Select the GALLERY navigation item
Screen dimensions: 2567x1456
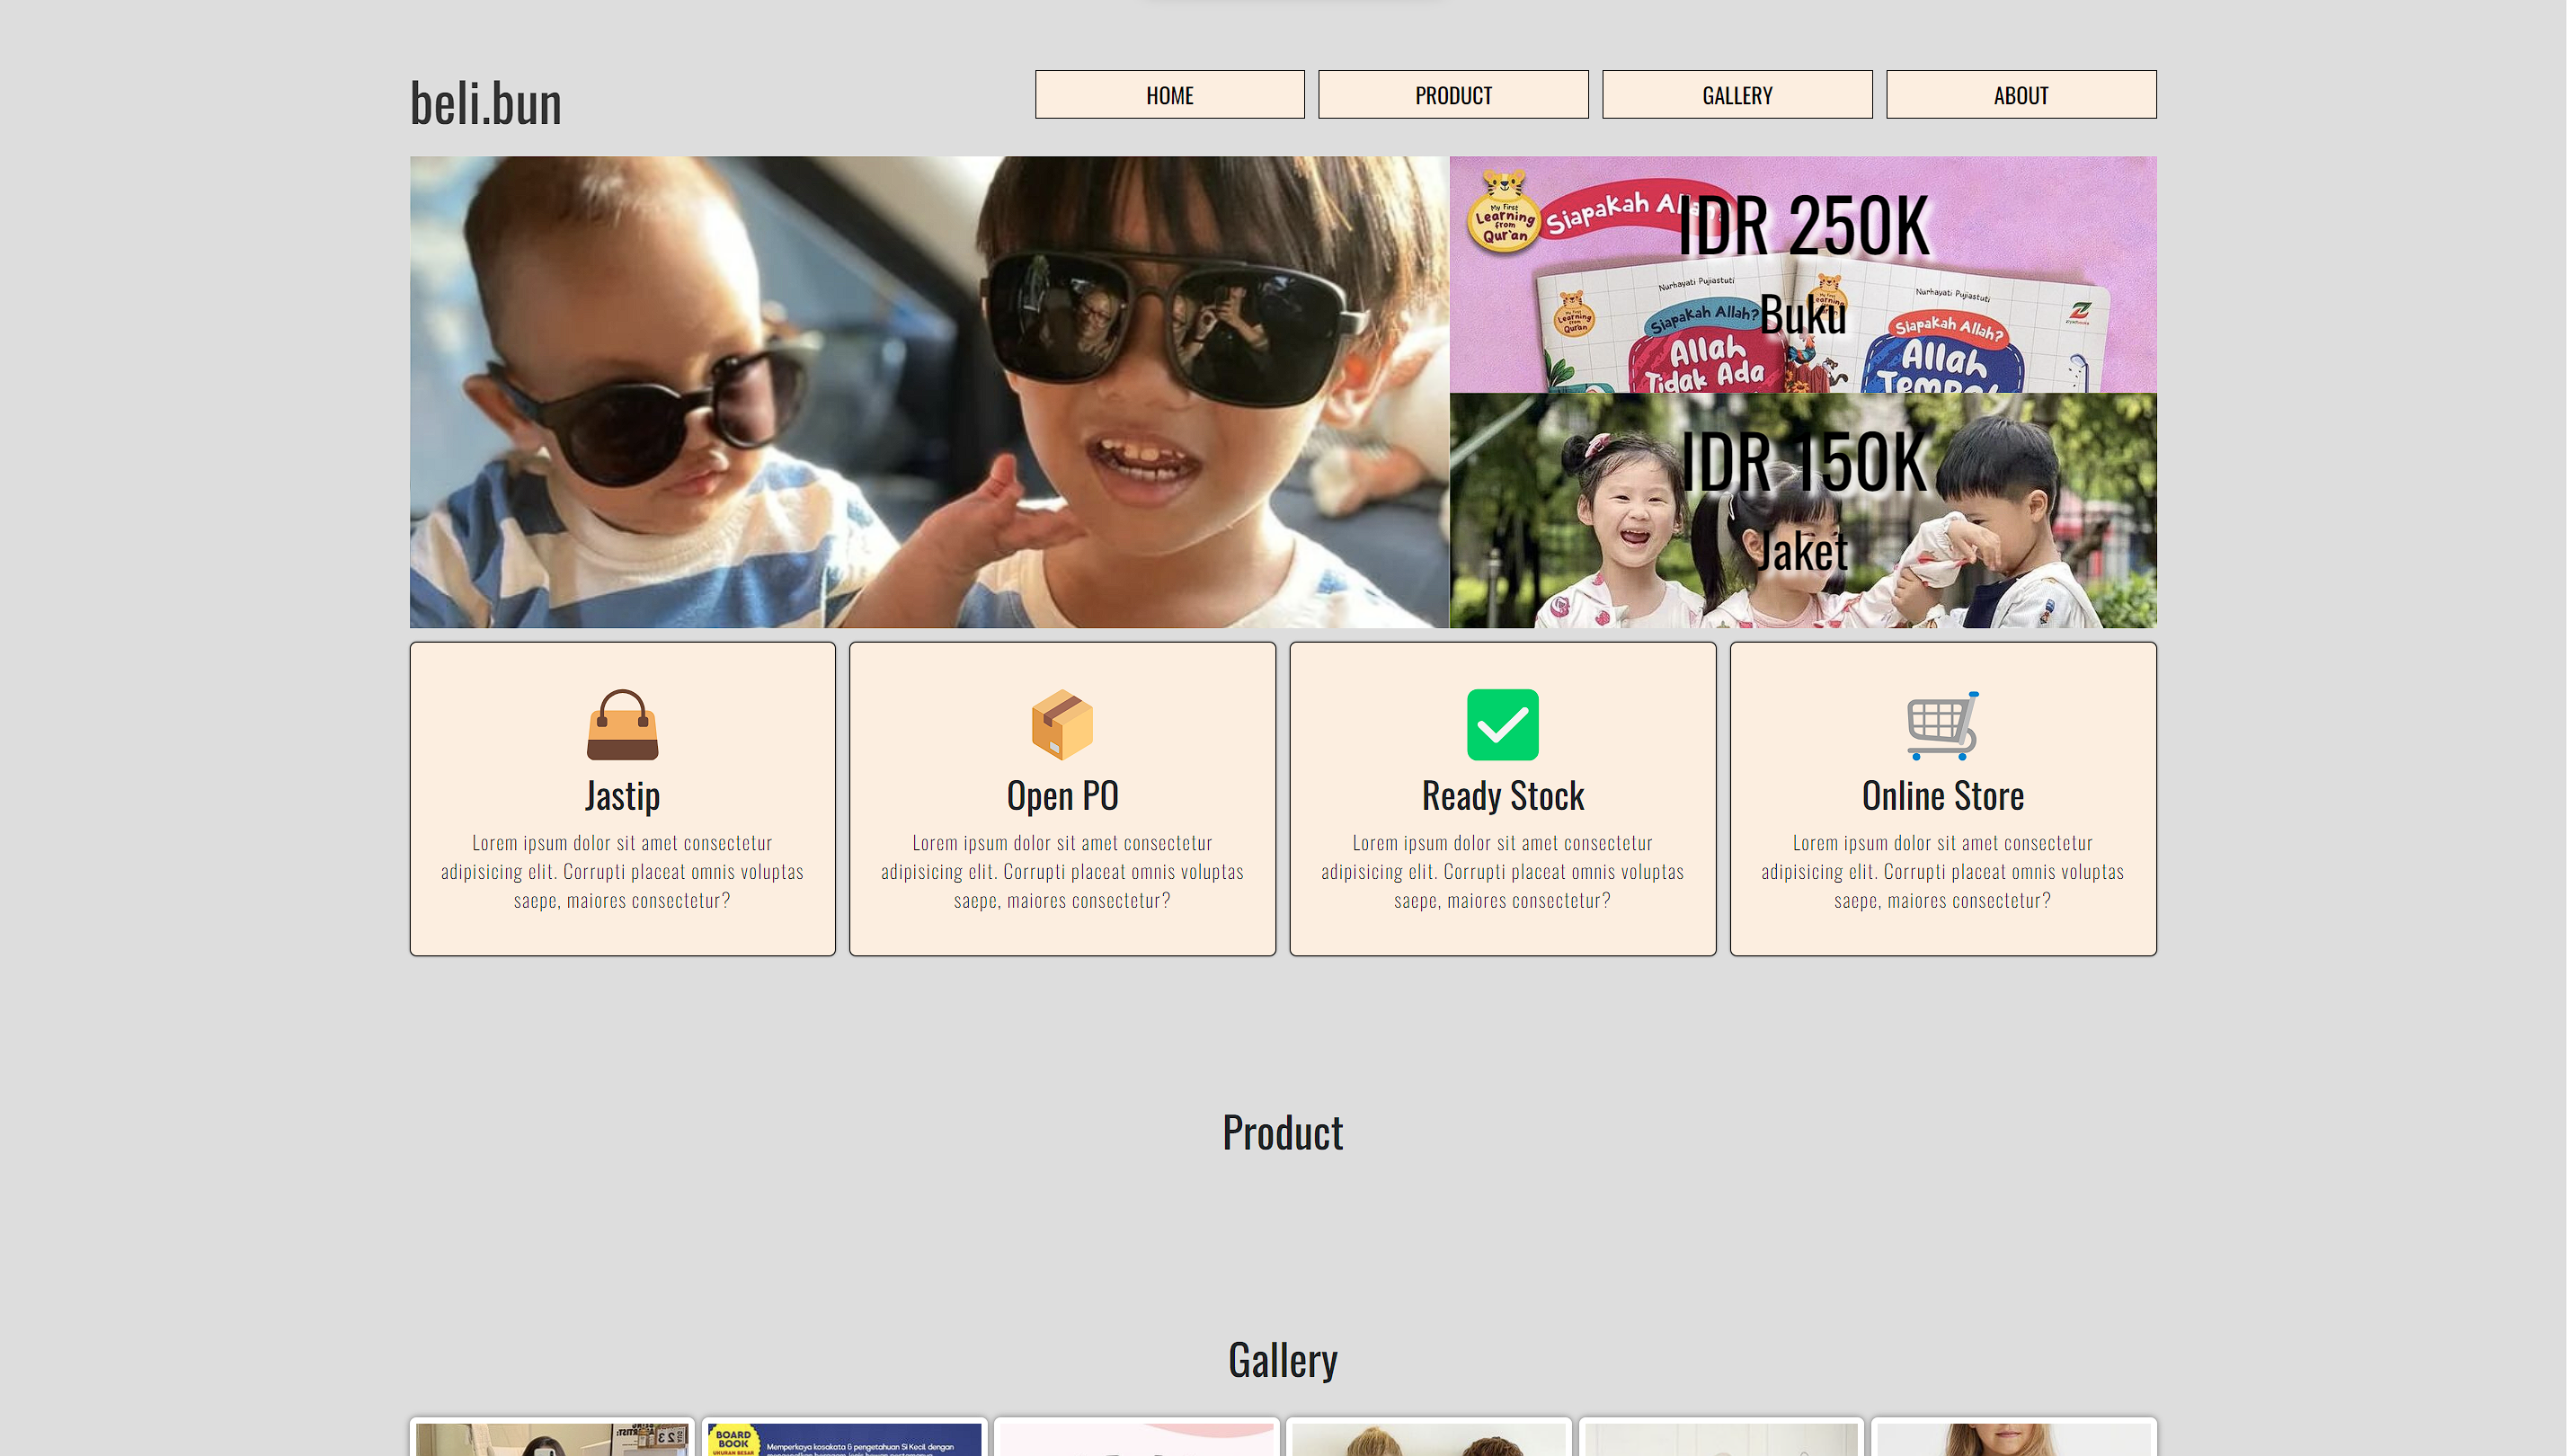point(1737,95)
